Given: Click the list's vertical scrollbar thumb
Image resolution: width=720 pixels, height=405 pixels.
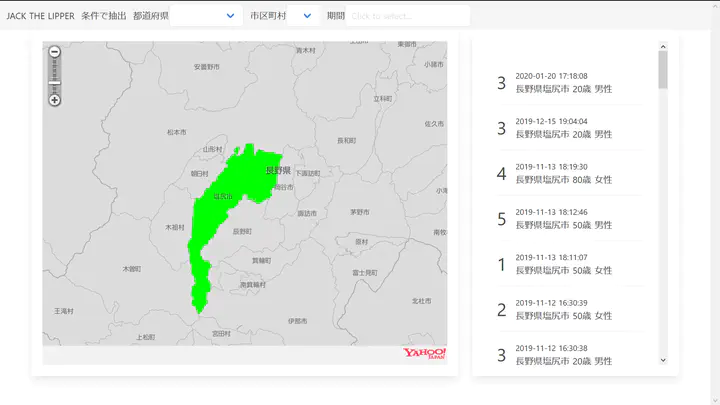Looking at the screenshot, I should [663, 70].
